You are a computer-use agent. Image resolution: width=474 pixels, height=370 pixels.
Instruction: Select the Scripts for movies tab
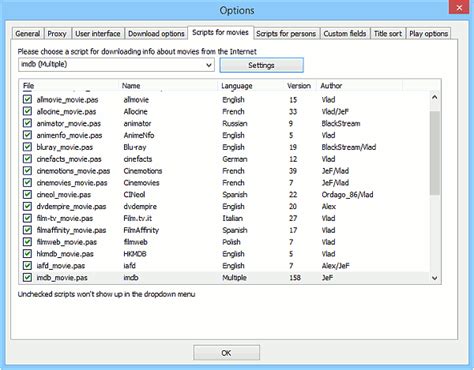(x=220, y=32)
